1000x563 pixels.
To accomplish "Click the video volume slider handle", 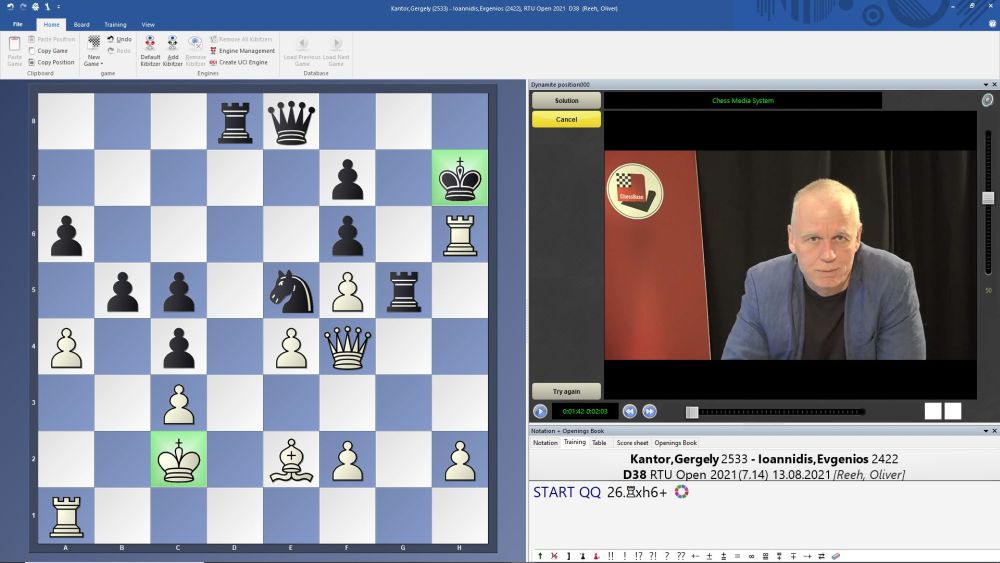I will (x=988, y=198).
